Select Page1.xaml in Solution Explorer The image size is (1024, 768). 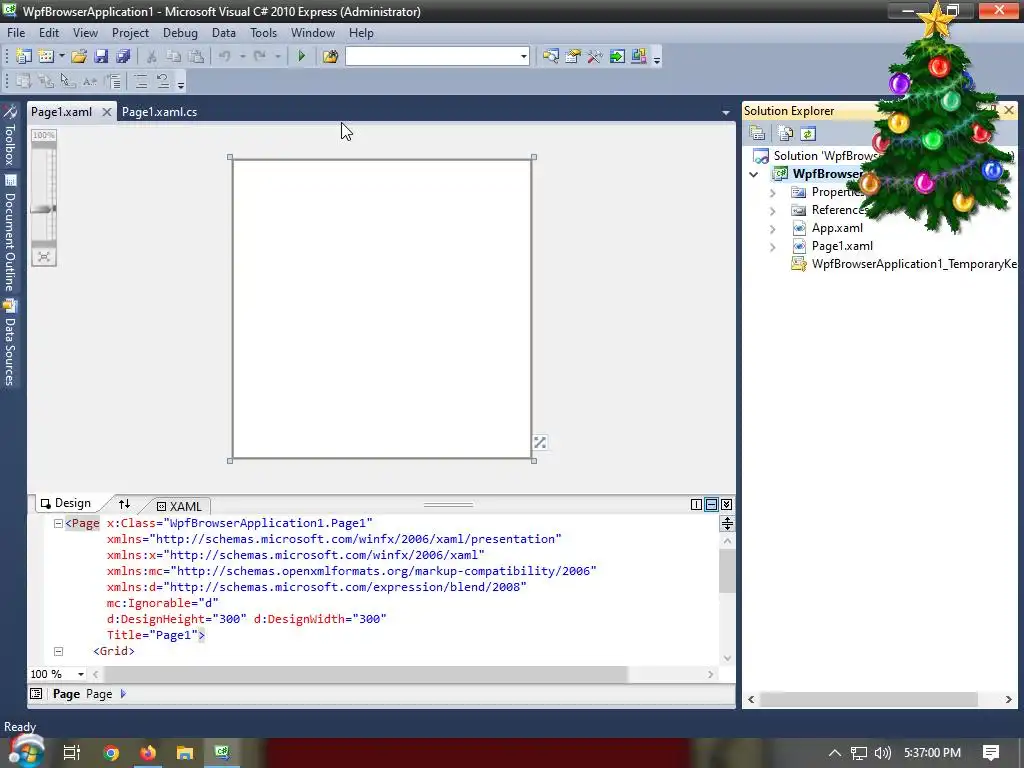[x=842, y=246]
